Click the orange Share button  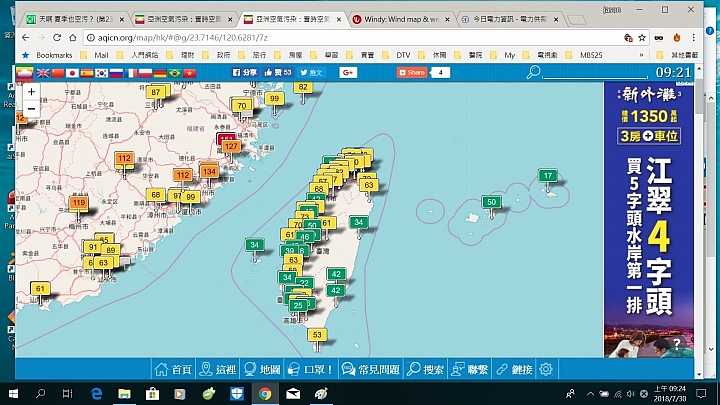point(412,73)
